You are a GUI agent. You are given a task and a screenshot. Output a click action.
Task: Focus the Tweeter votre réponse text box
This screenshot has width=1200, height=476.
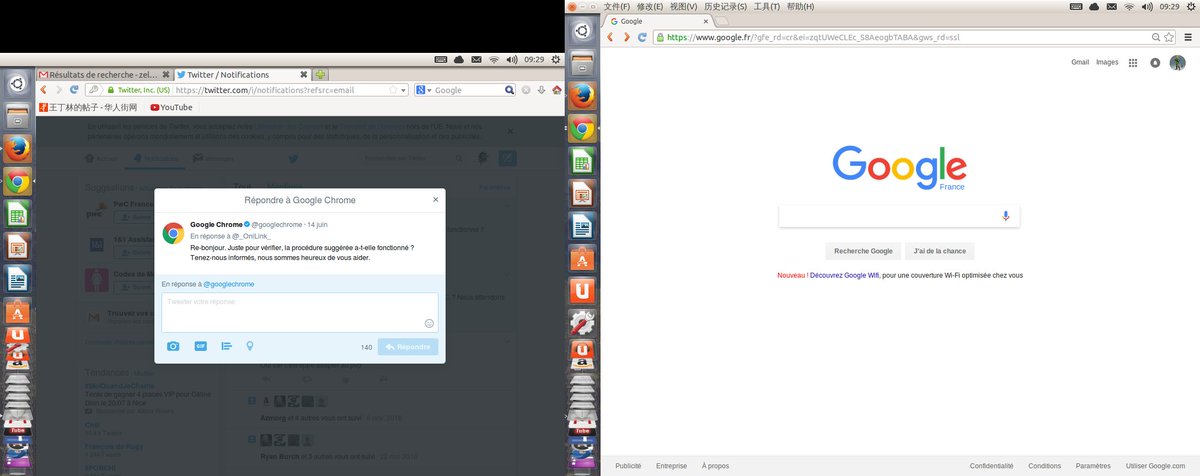300,312
